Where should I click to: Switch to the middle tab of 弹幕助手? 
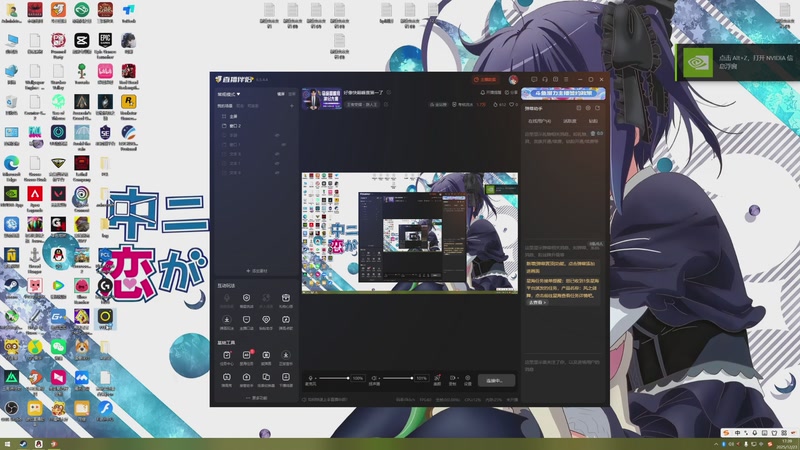569,121
